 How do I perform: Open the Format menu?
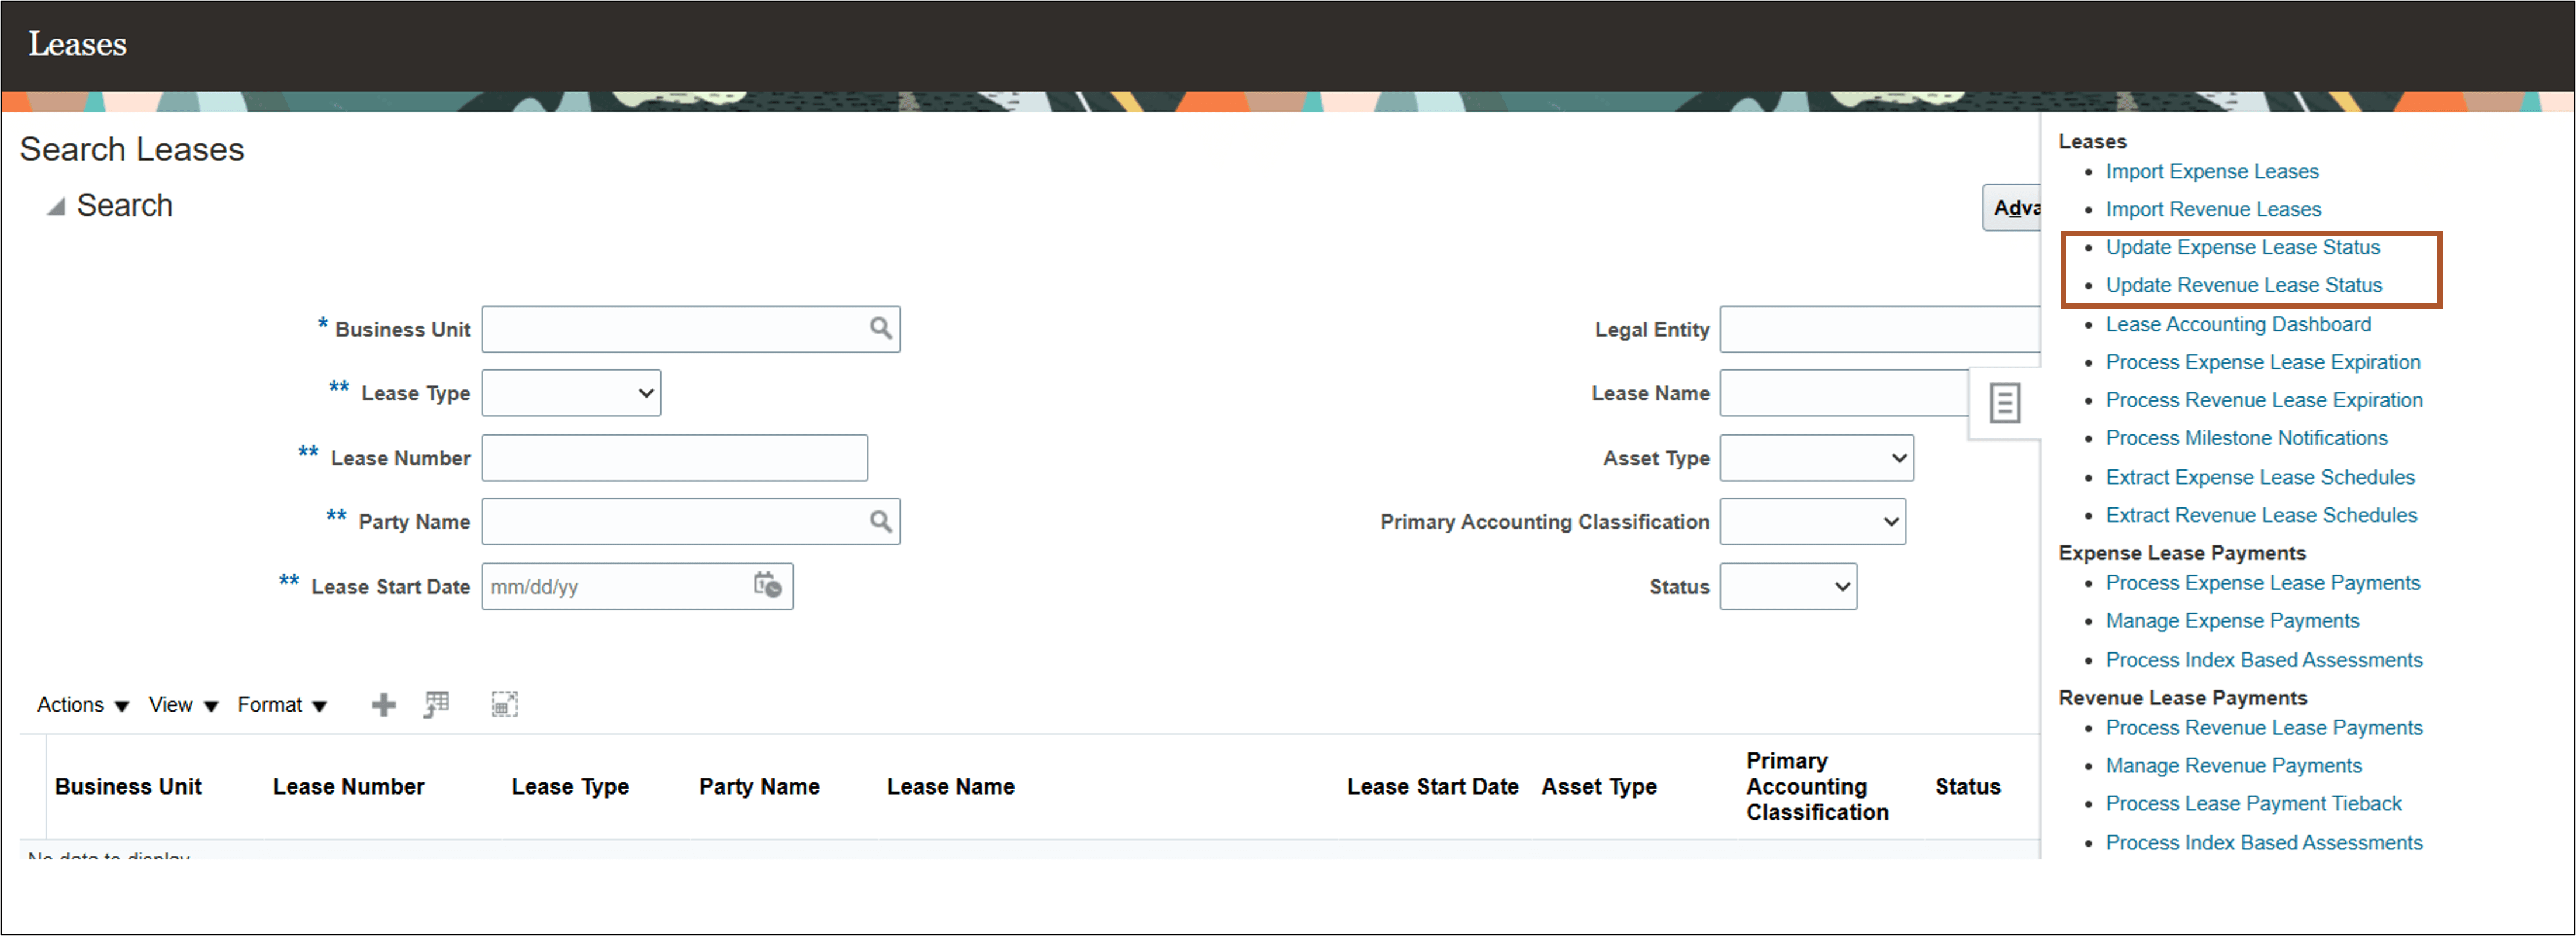coord(281,705)
